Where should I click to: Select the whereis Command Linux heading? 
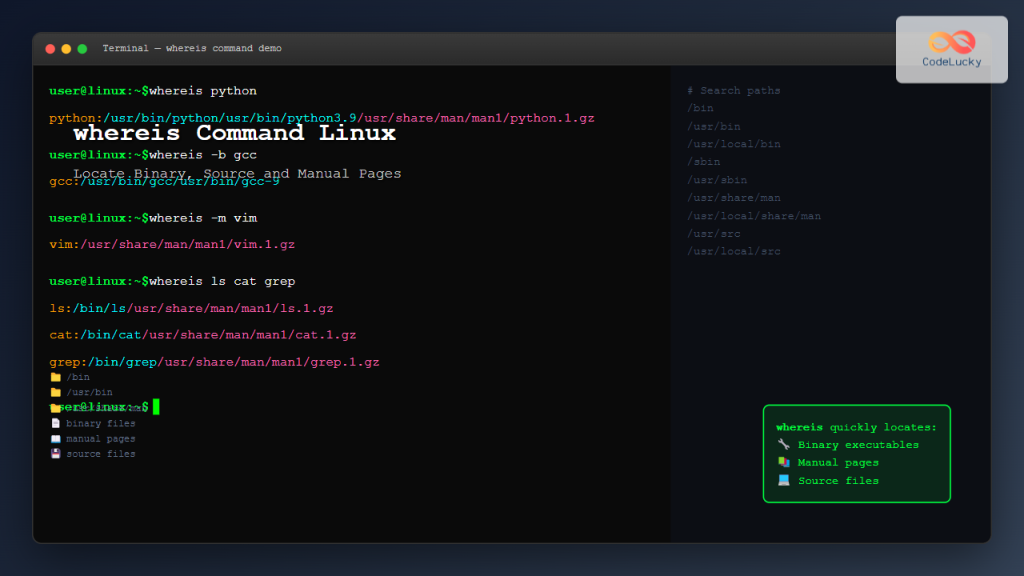[x=231, y=133]
